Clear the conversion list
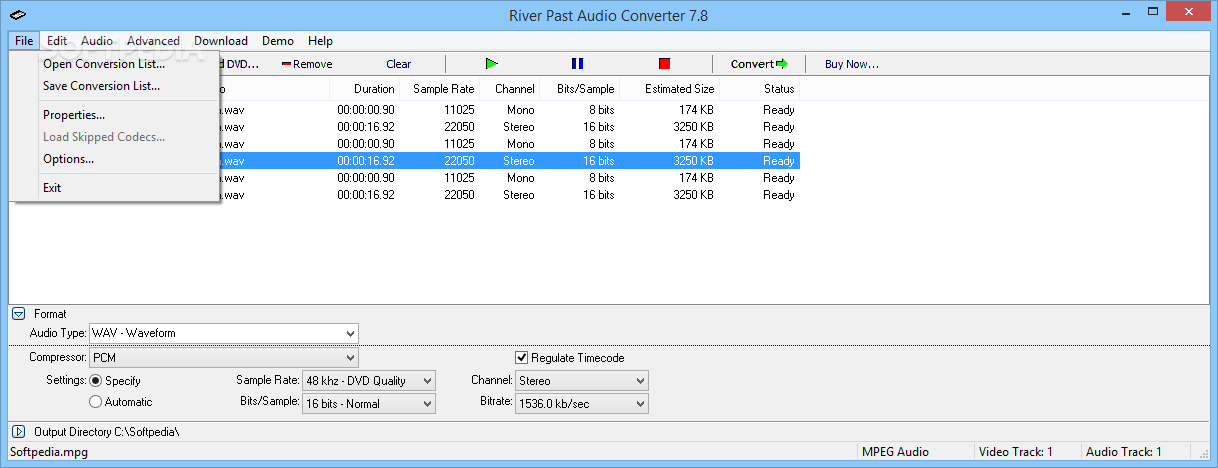 click(398, 64)
